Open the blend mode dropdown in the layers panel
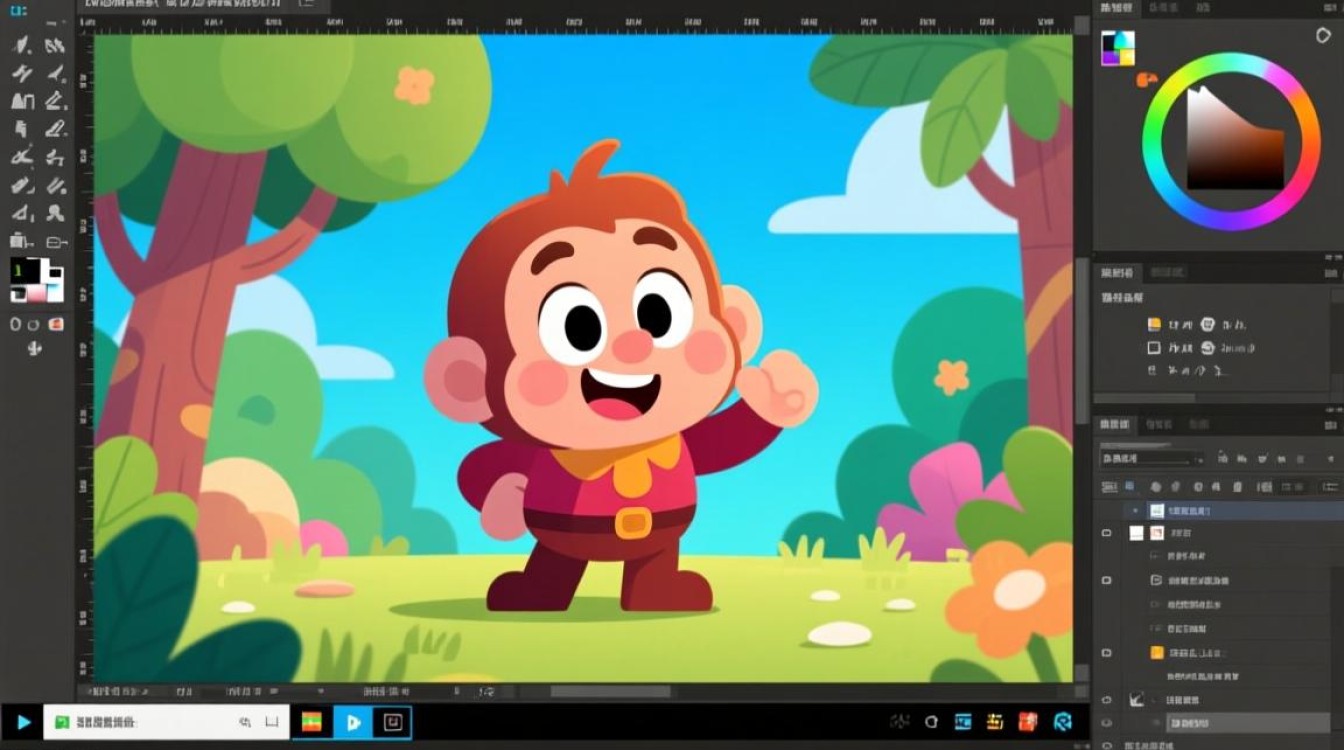Image resolution: width=1344 pixels, height=750 pixels. point(1150,458)
